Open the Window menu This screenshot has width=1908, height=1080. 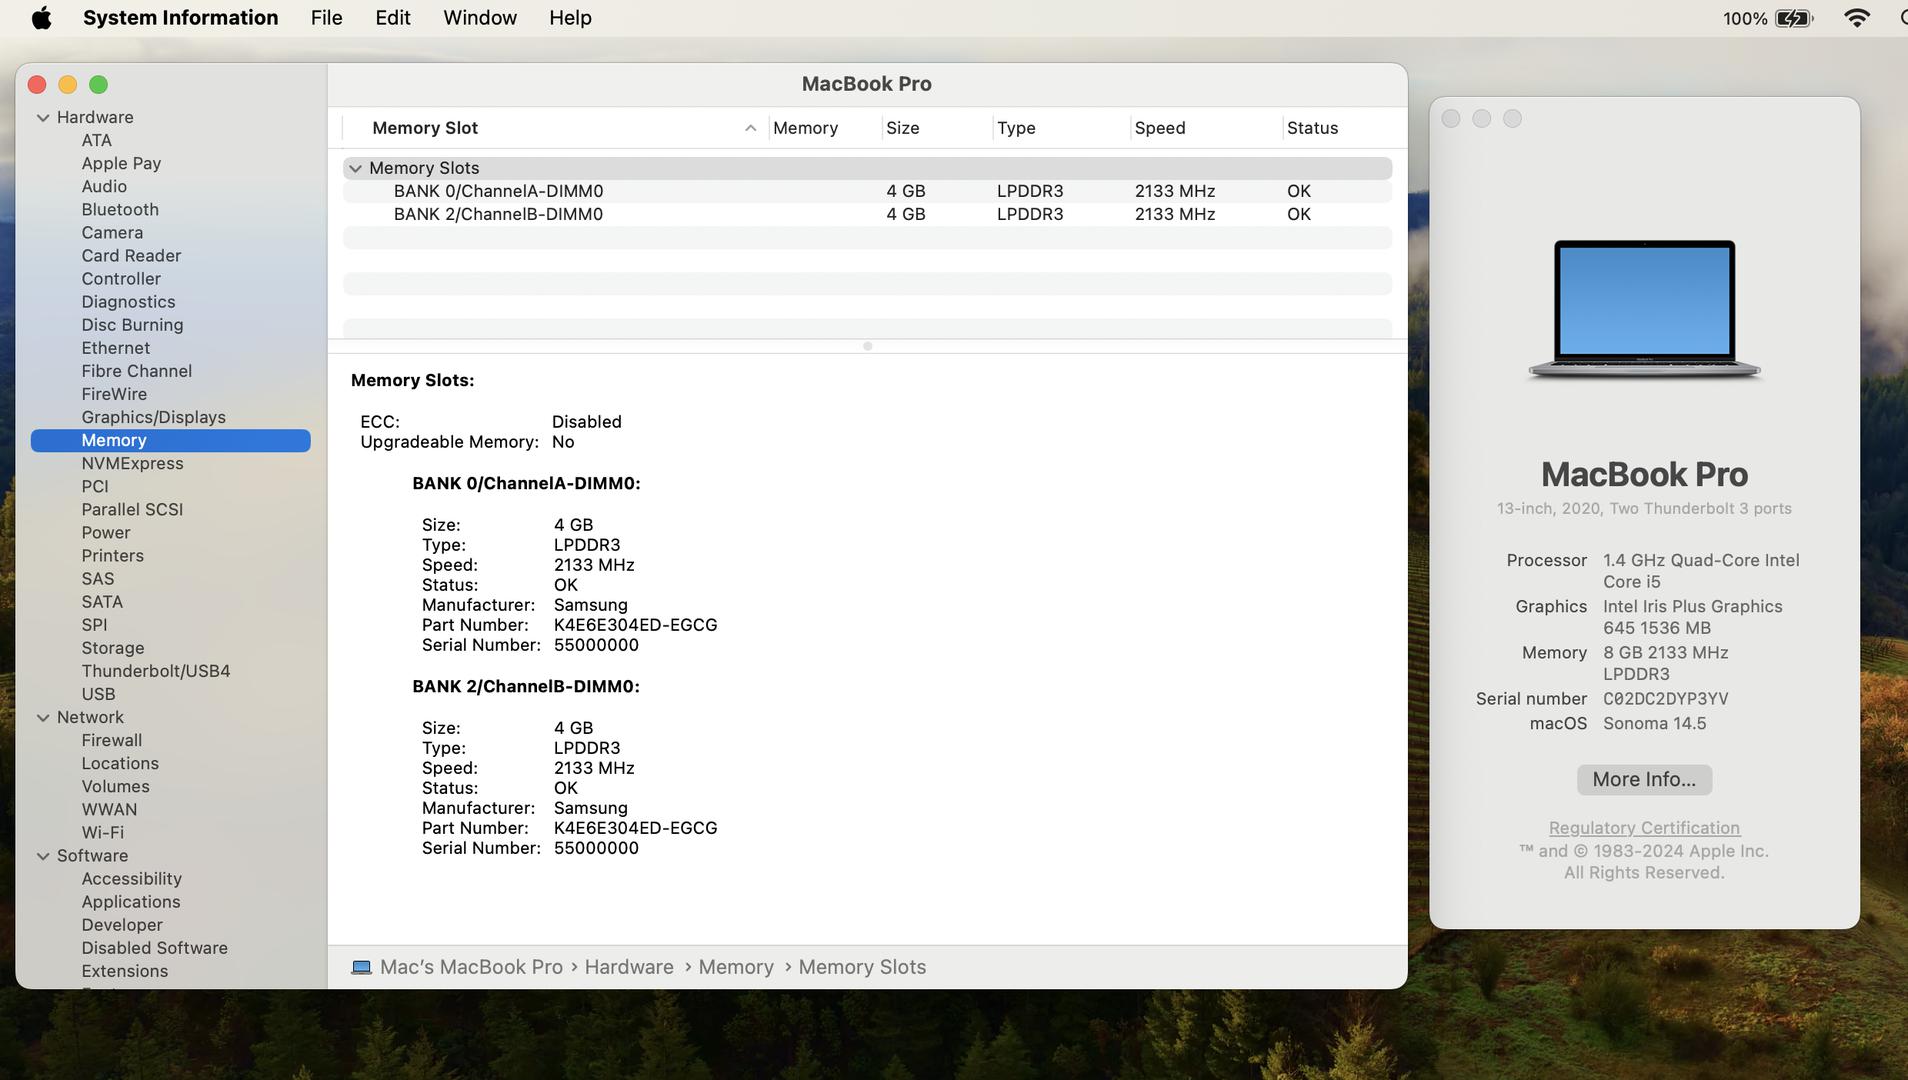coord(480,18)
